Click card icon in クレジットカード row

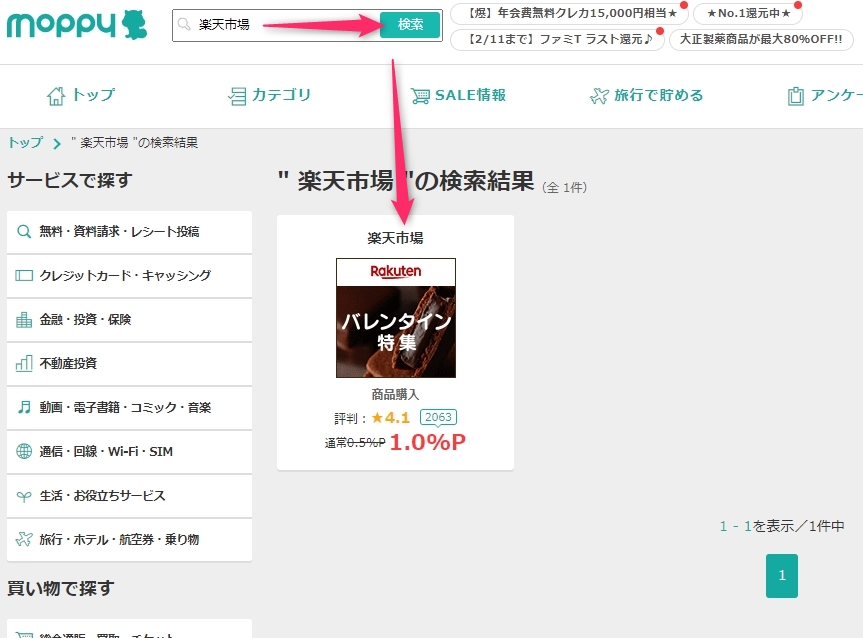point(24,275)
